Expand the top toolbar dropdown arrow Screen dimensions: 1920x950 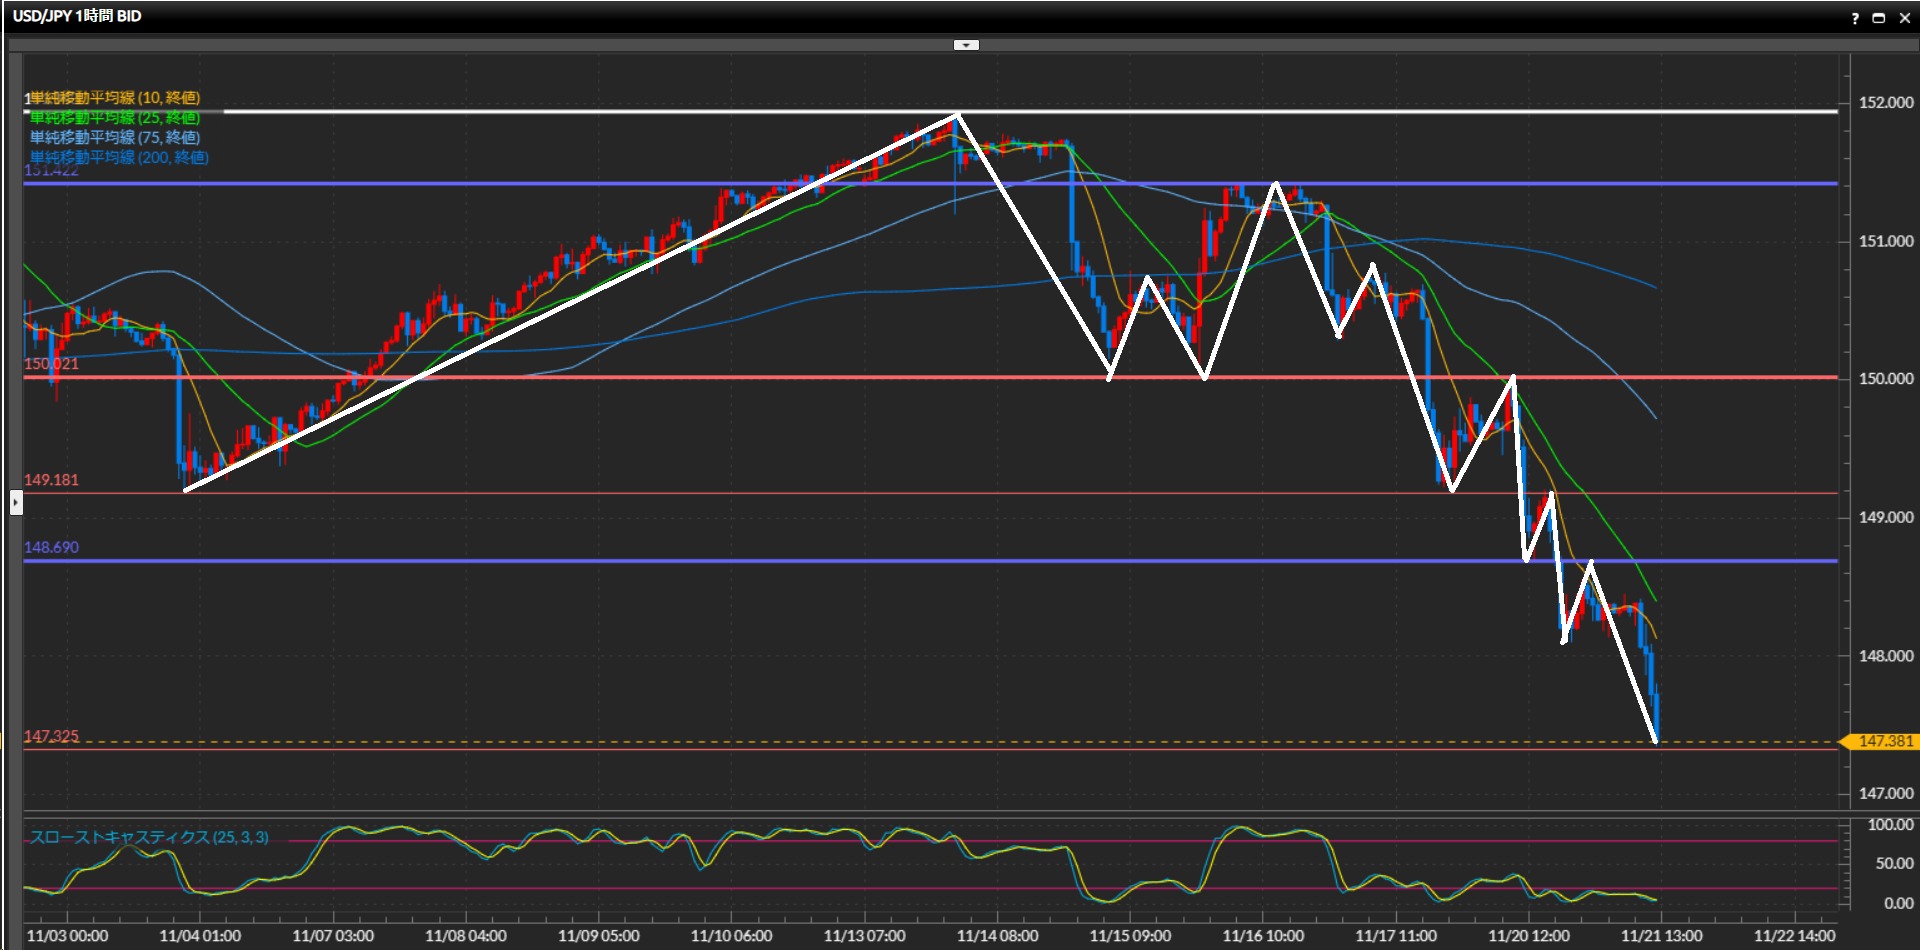coord(966,45)
